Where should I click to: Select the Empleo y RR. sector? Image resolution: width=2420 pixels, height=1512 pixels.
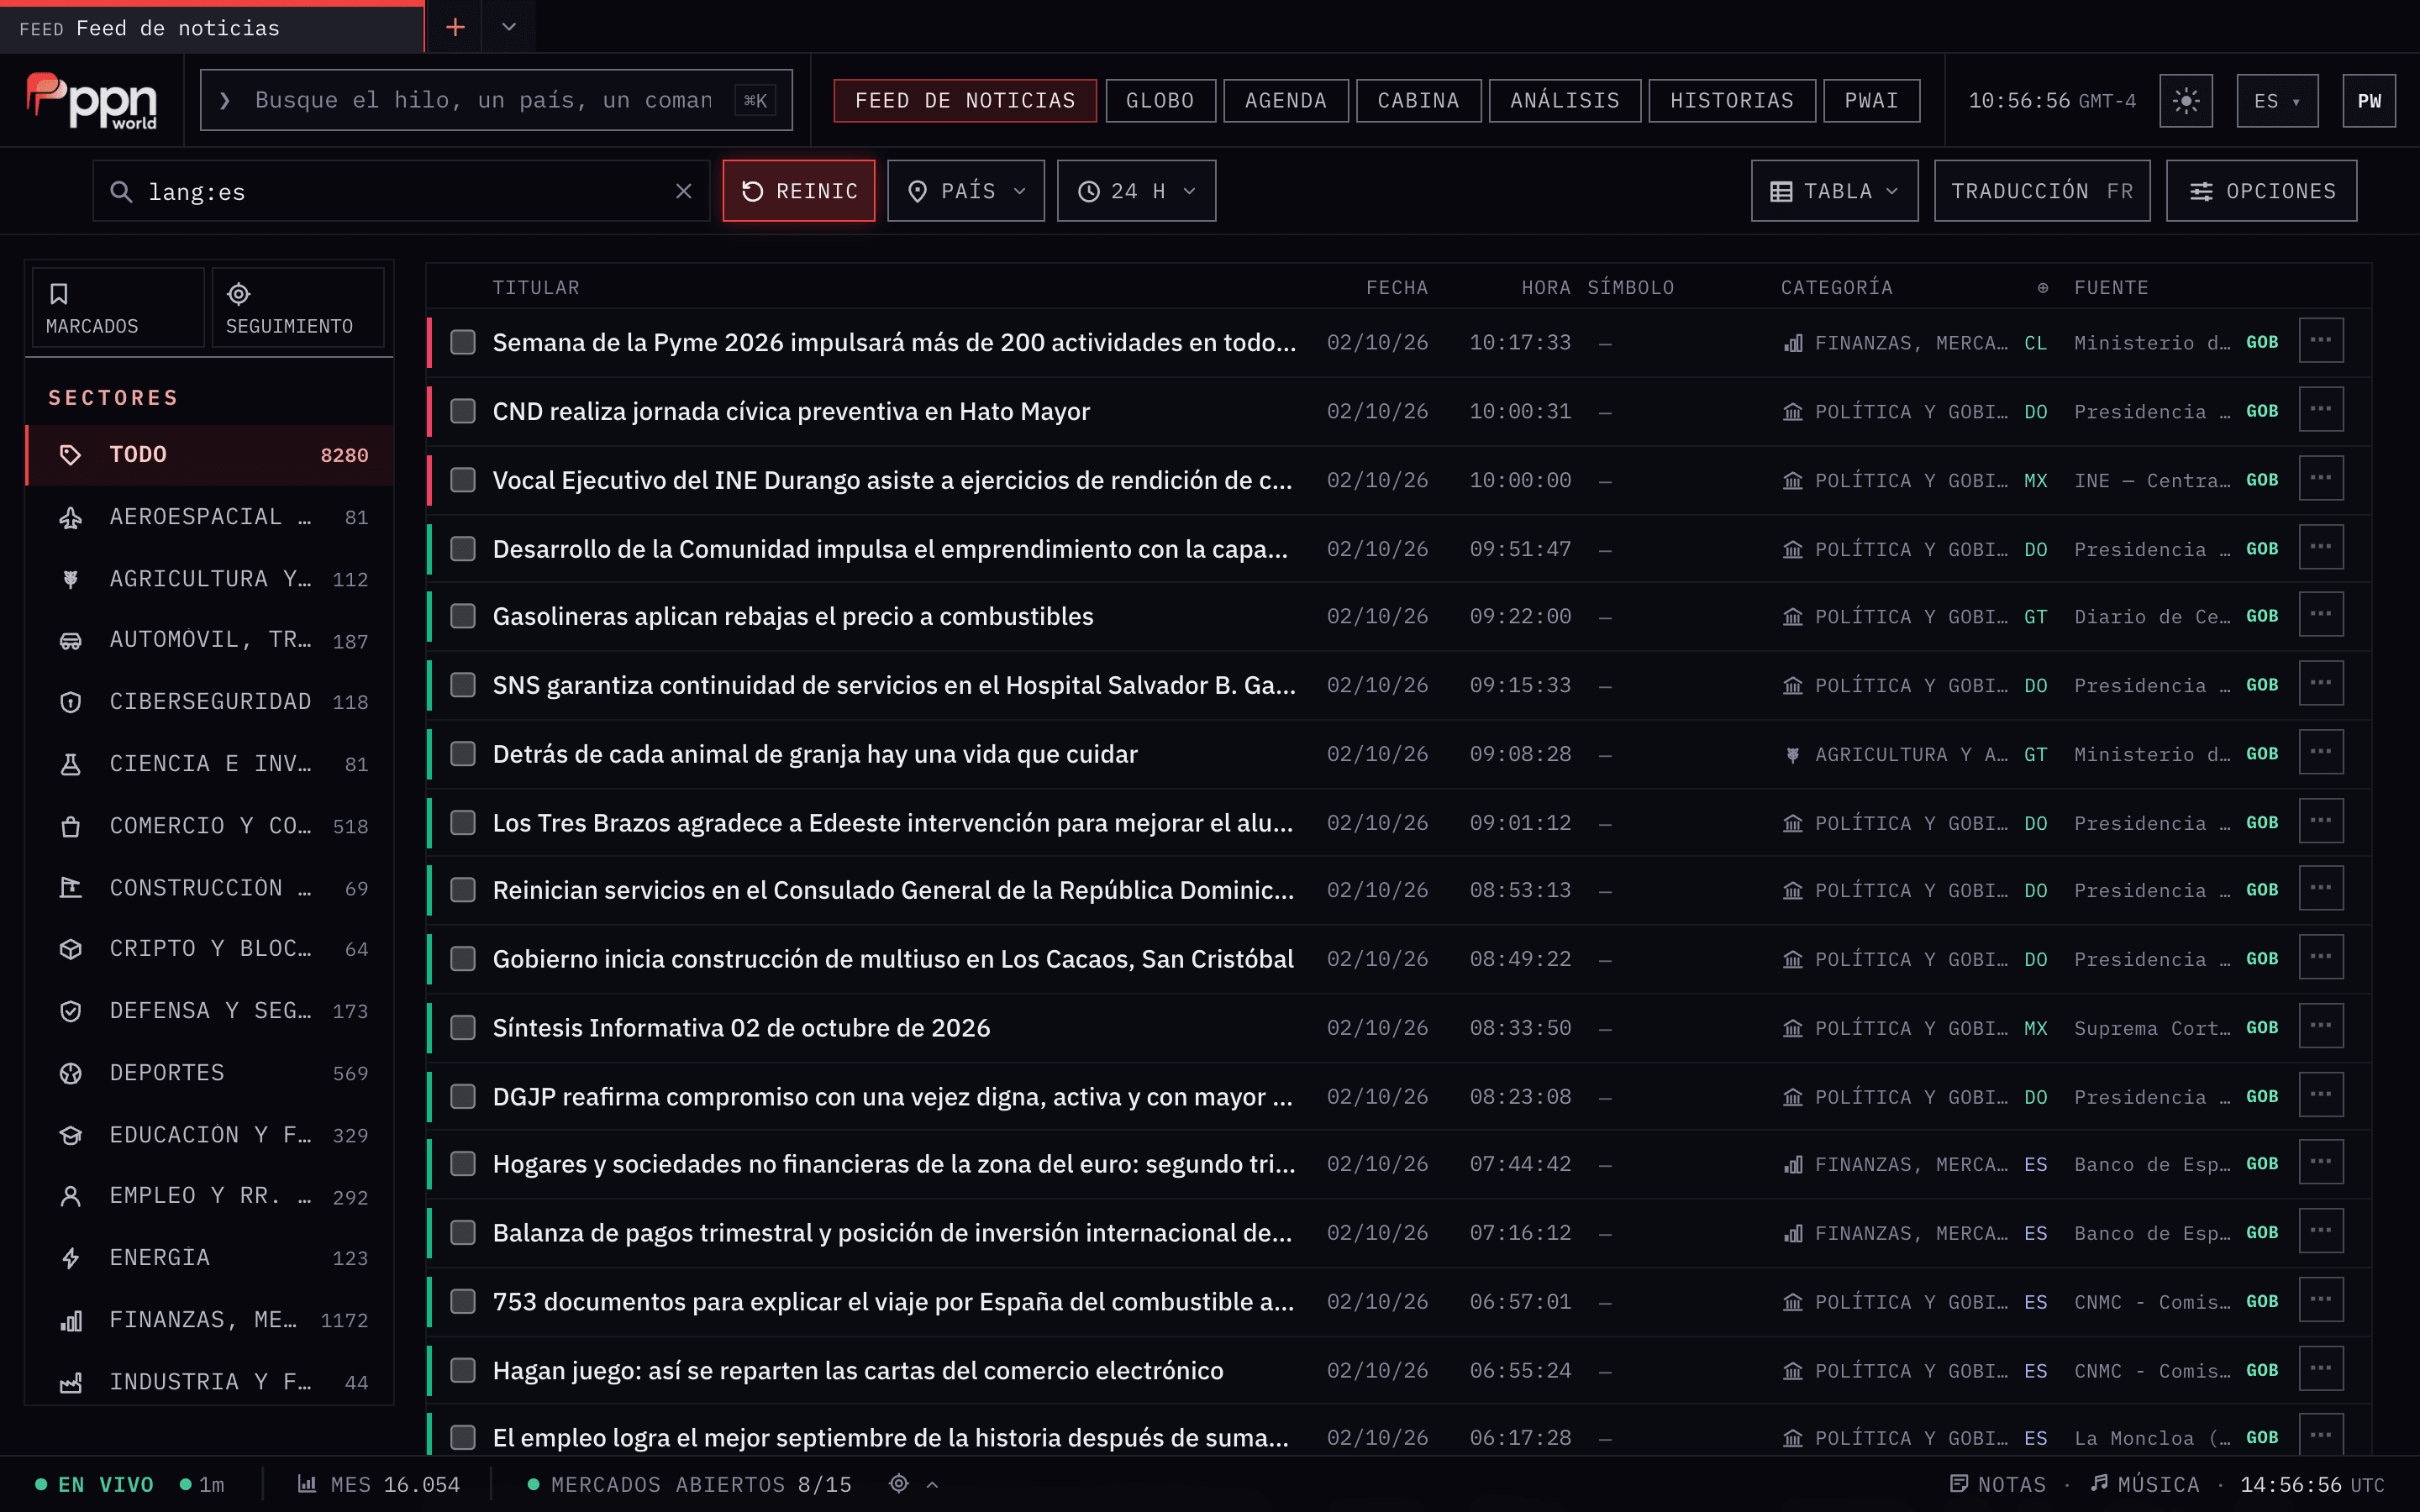[210, 1196]
